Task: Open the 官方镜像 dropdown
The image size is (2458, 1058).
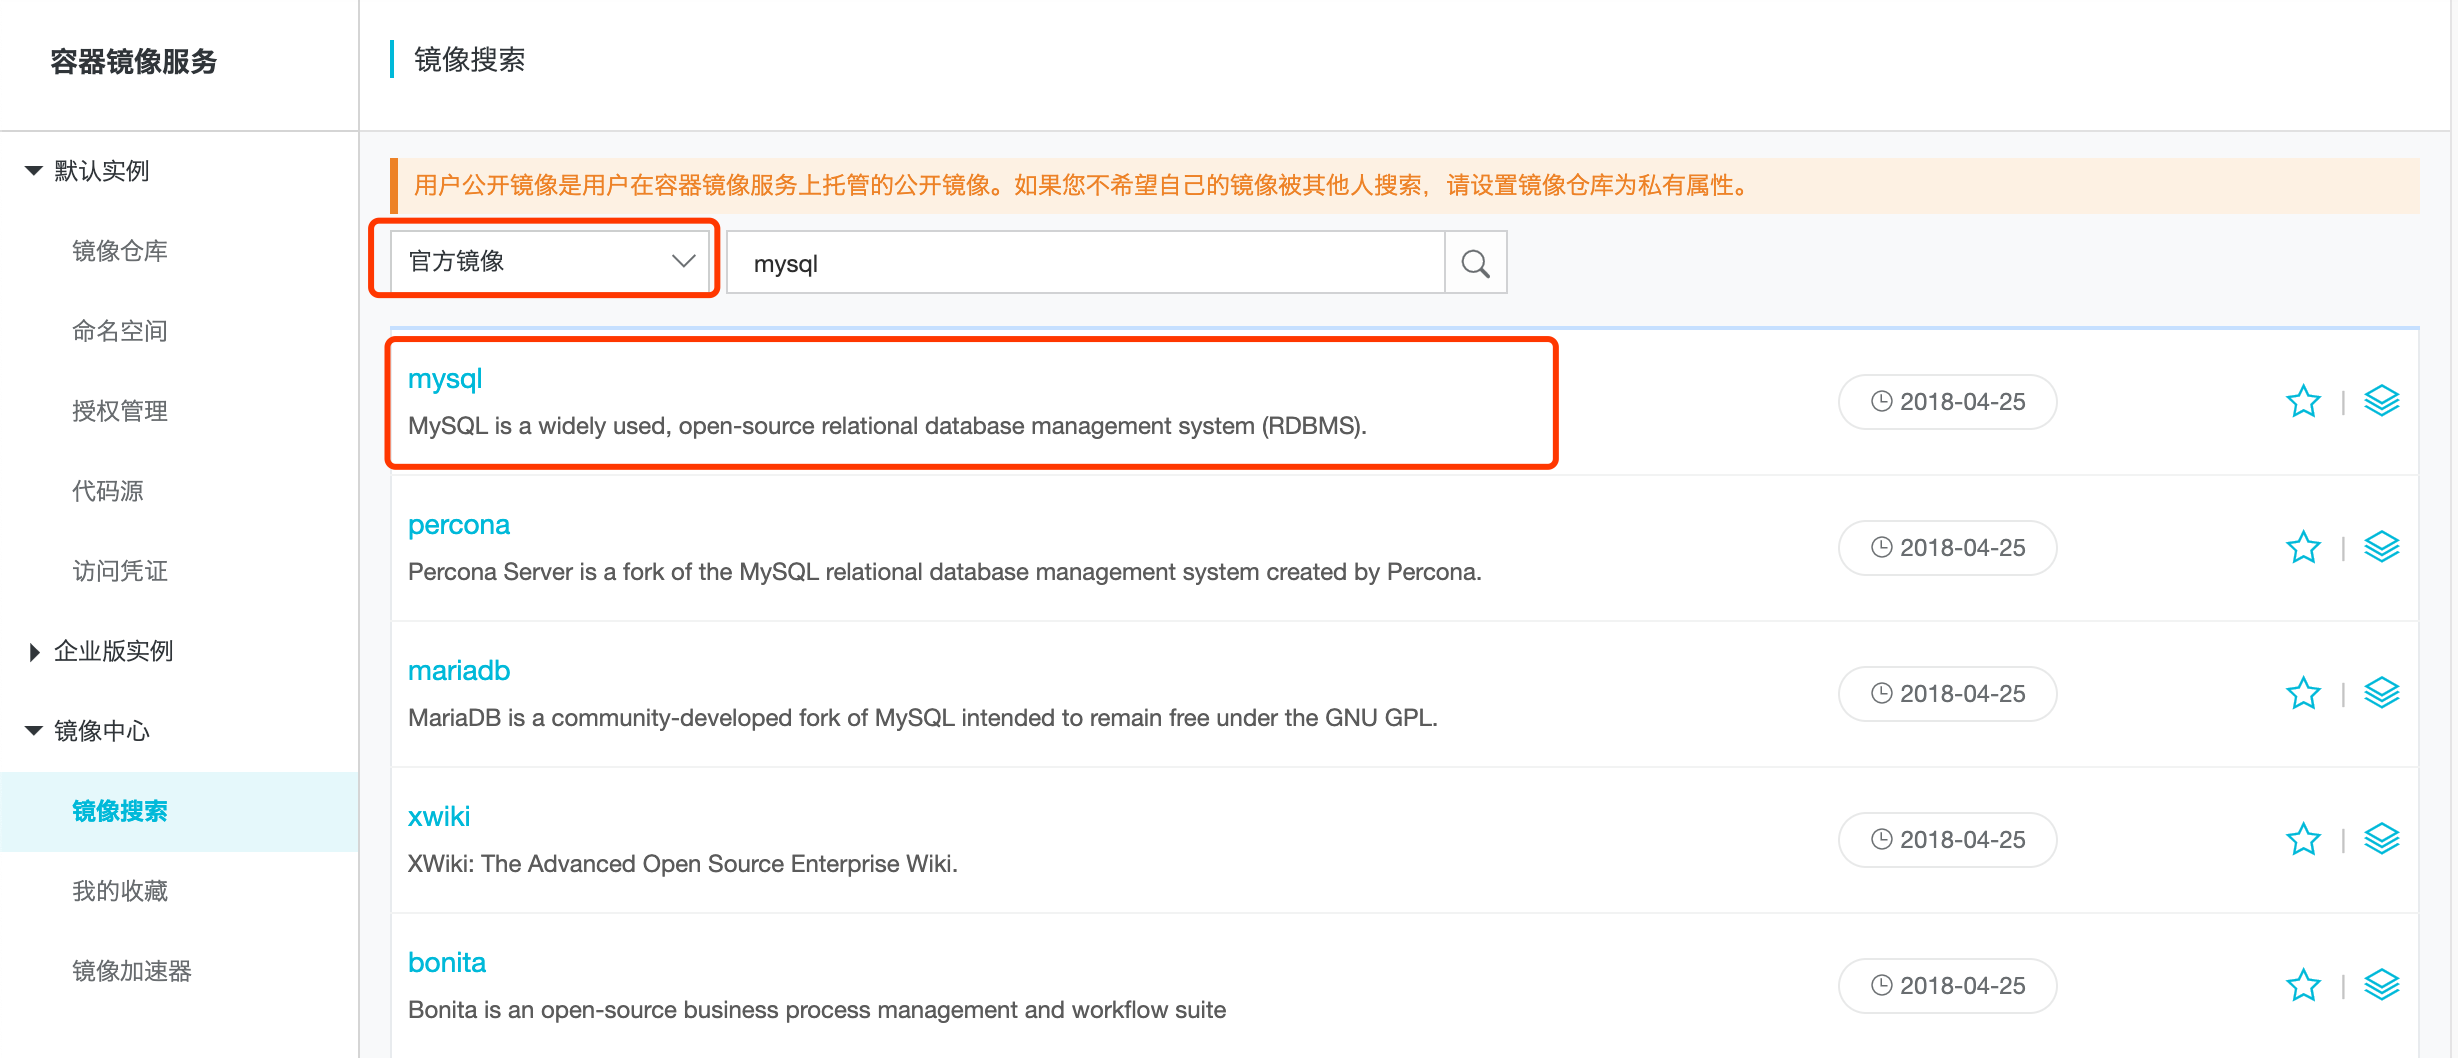Action: [x=546, y=261]
